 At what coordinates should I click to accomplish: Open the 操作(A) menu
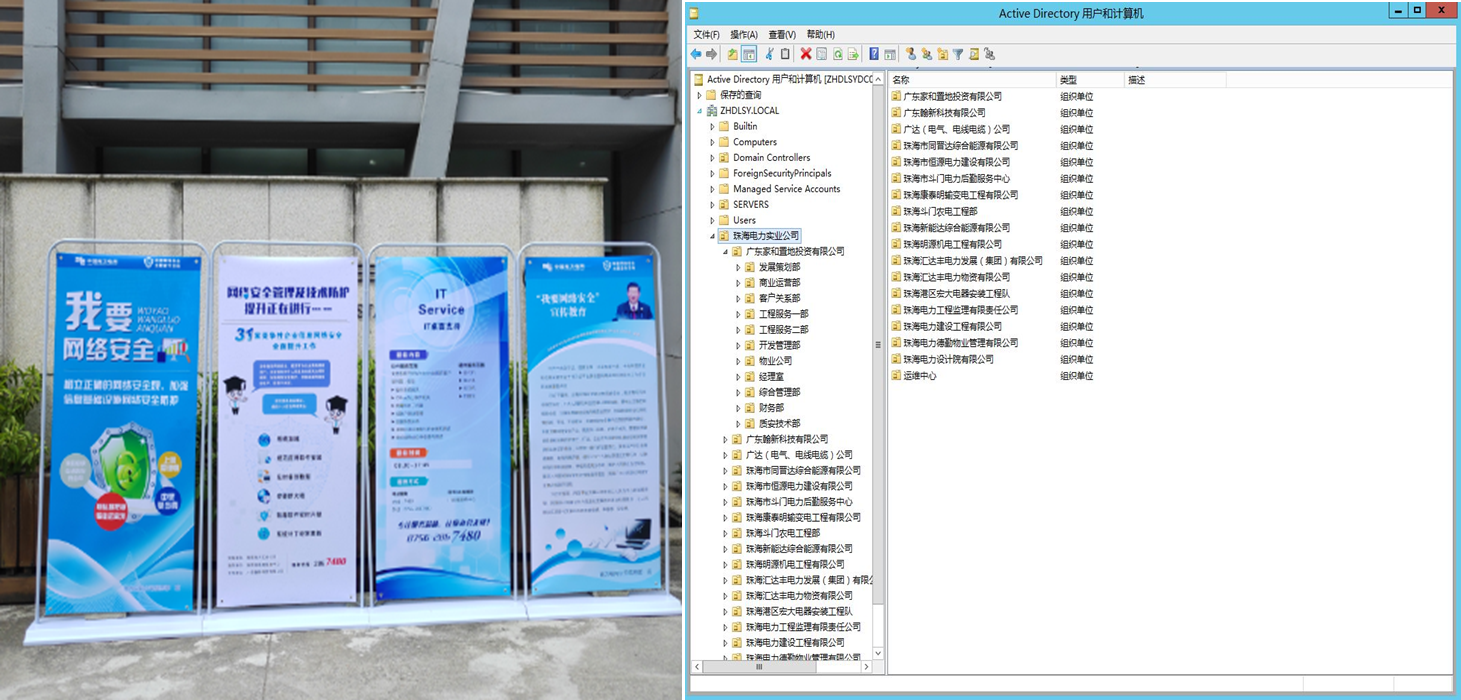744,34
